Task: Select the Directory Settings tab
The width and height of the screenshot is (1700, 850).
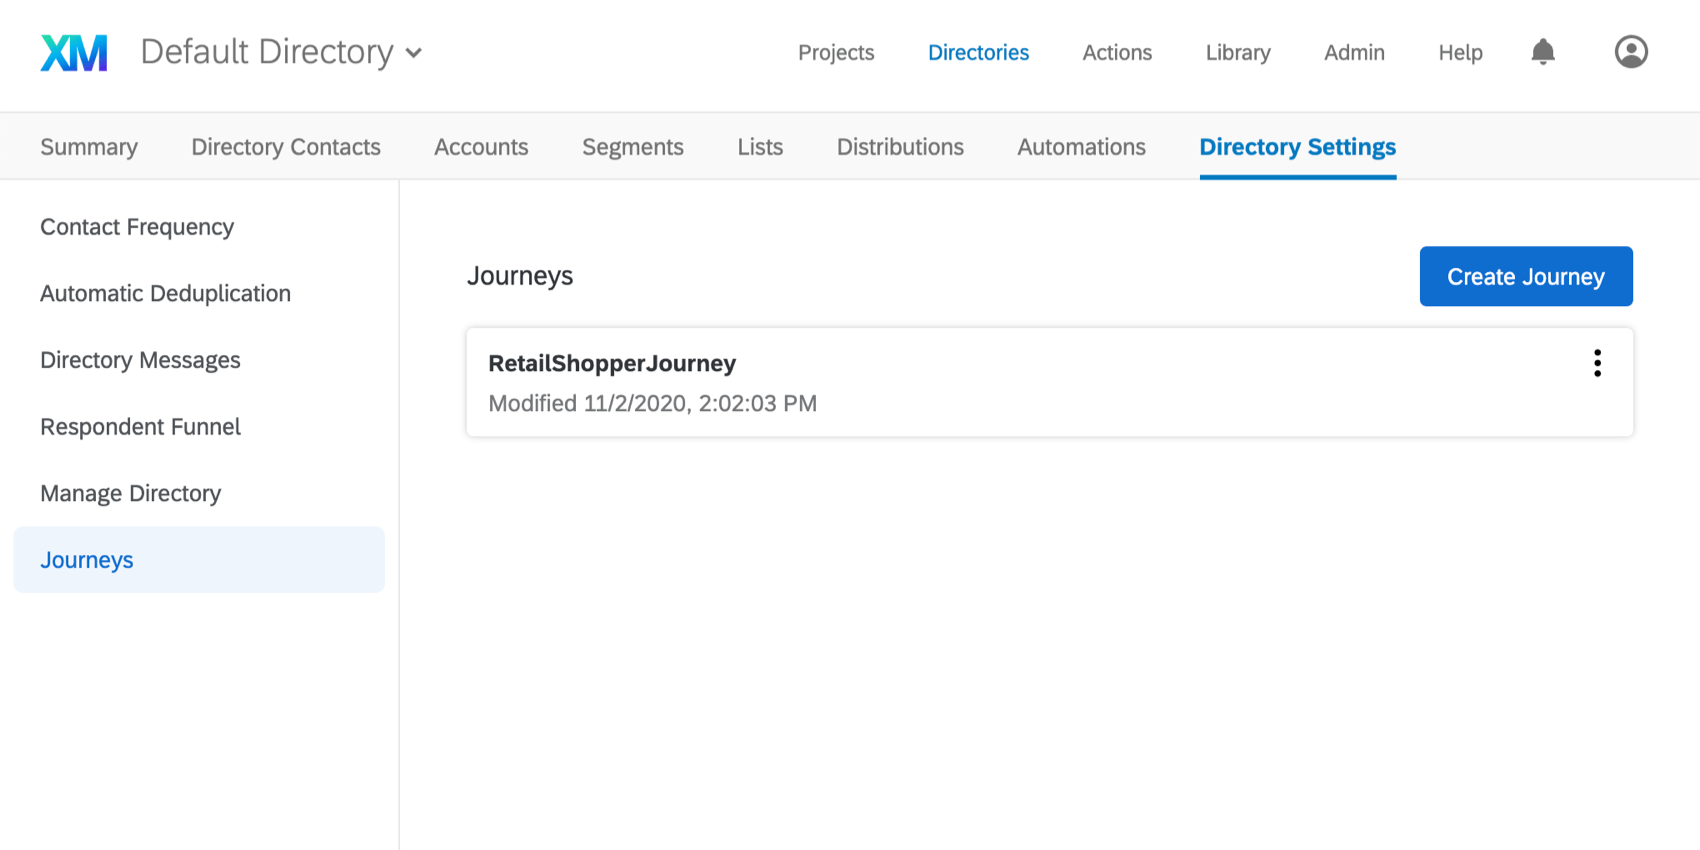Action: point(1297,147)
